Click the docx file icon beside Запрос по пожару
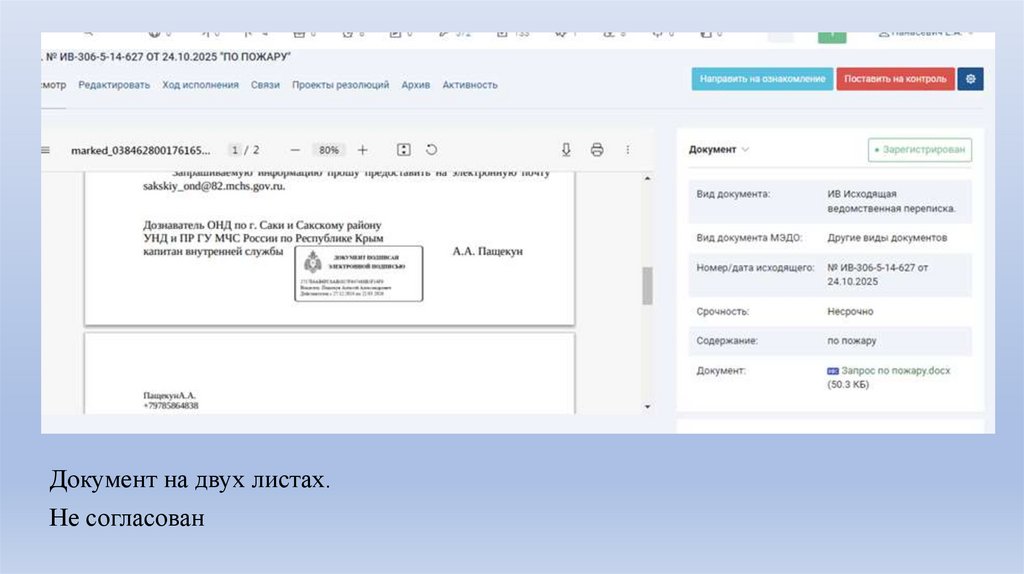 (x=833, y=371)
